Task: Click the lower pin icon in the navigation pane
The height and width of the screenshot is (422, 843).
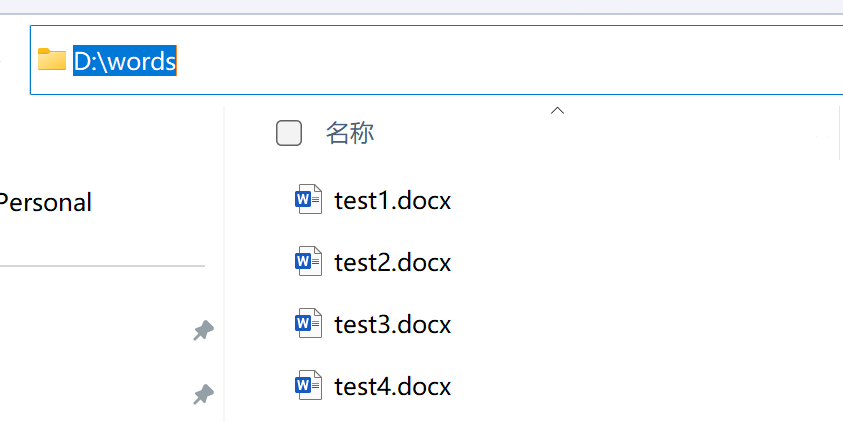Action: (203, 395)
